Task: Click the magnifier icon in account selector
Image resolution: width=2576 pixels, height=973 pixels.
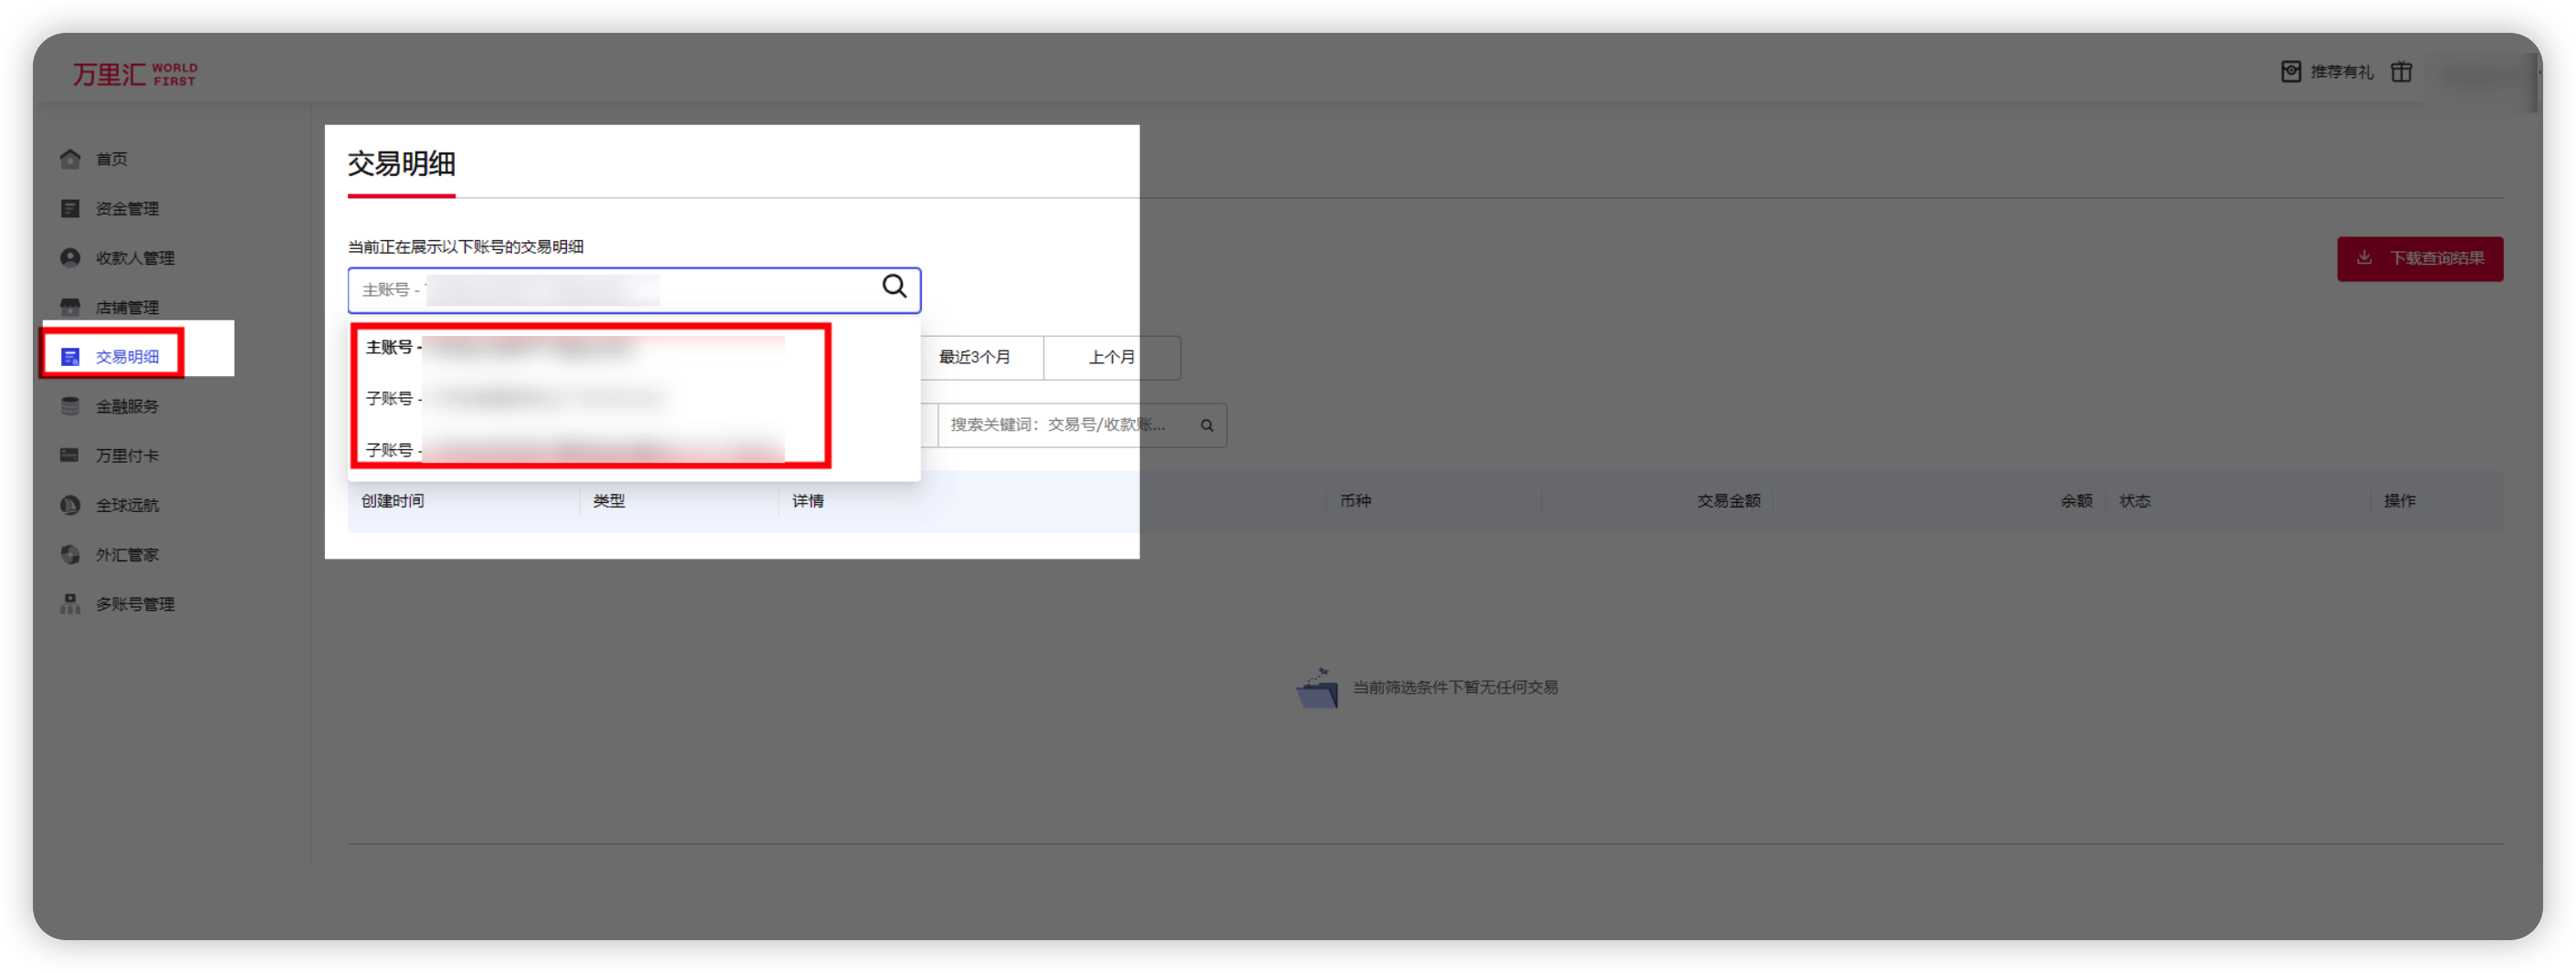Action: [x=894, y=287]
